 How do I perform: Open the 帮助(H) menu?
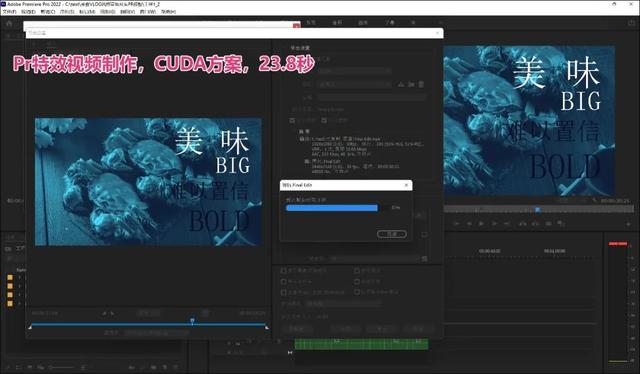[168, 12]
